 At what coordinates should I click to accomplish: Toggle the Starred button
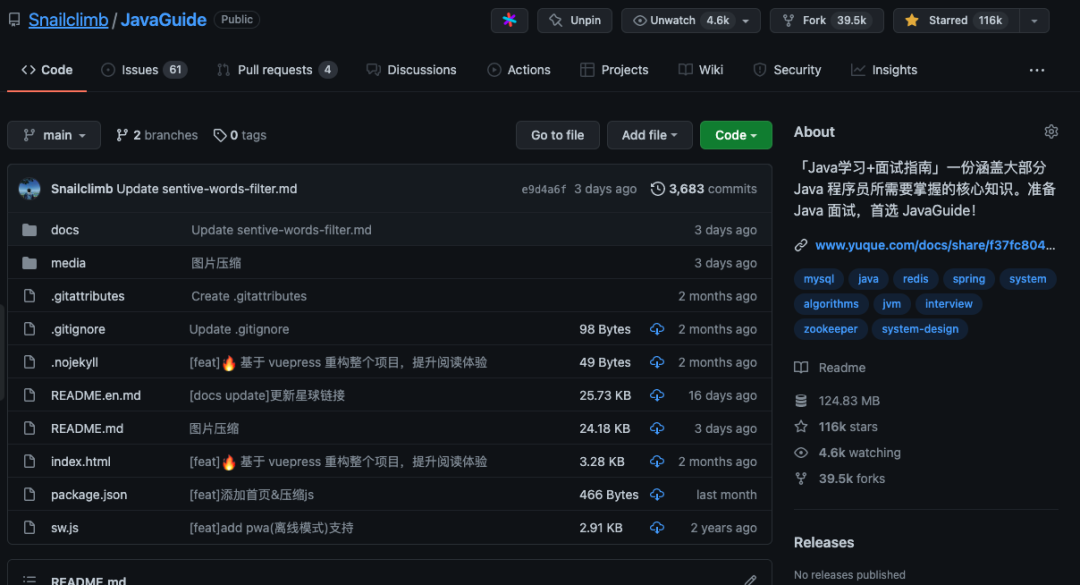(x=956, y=21)
